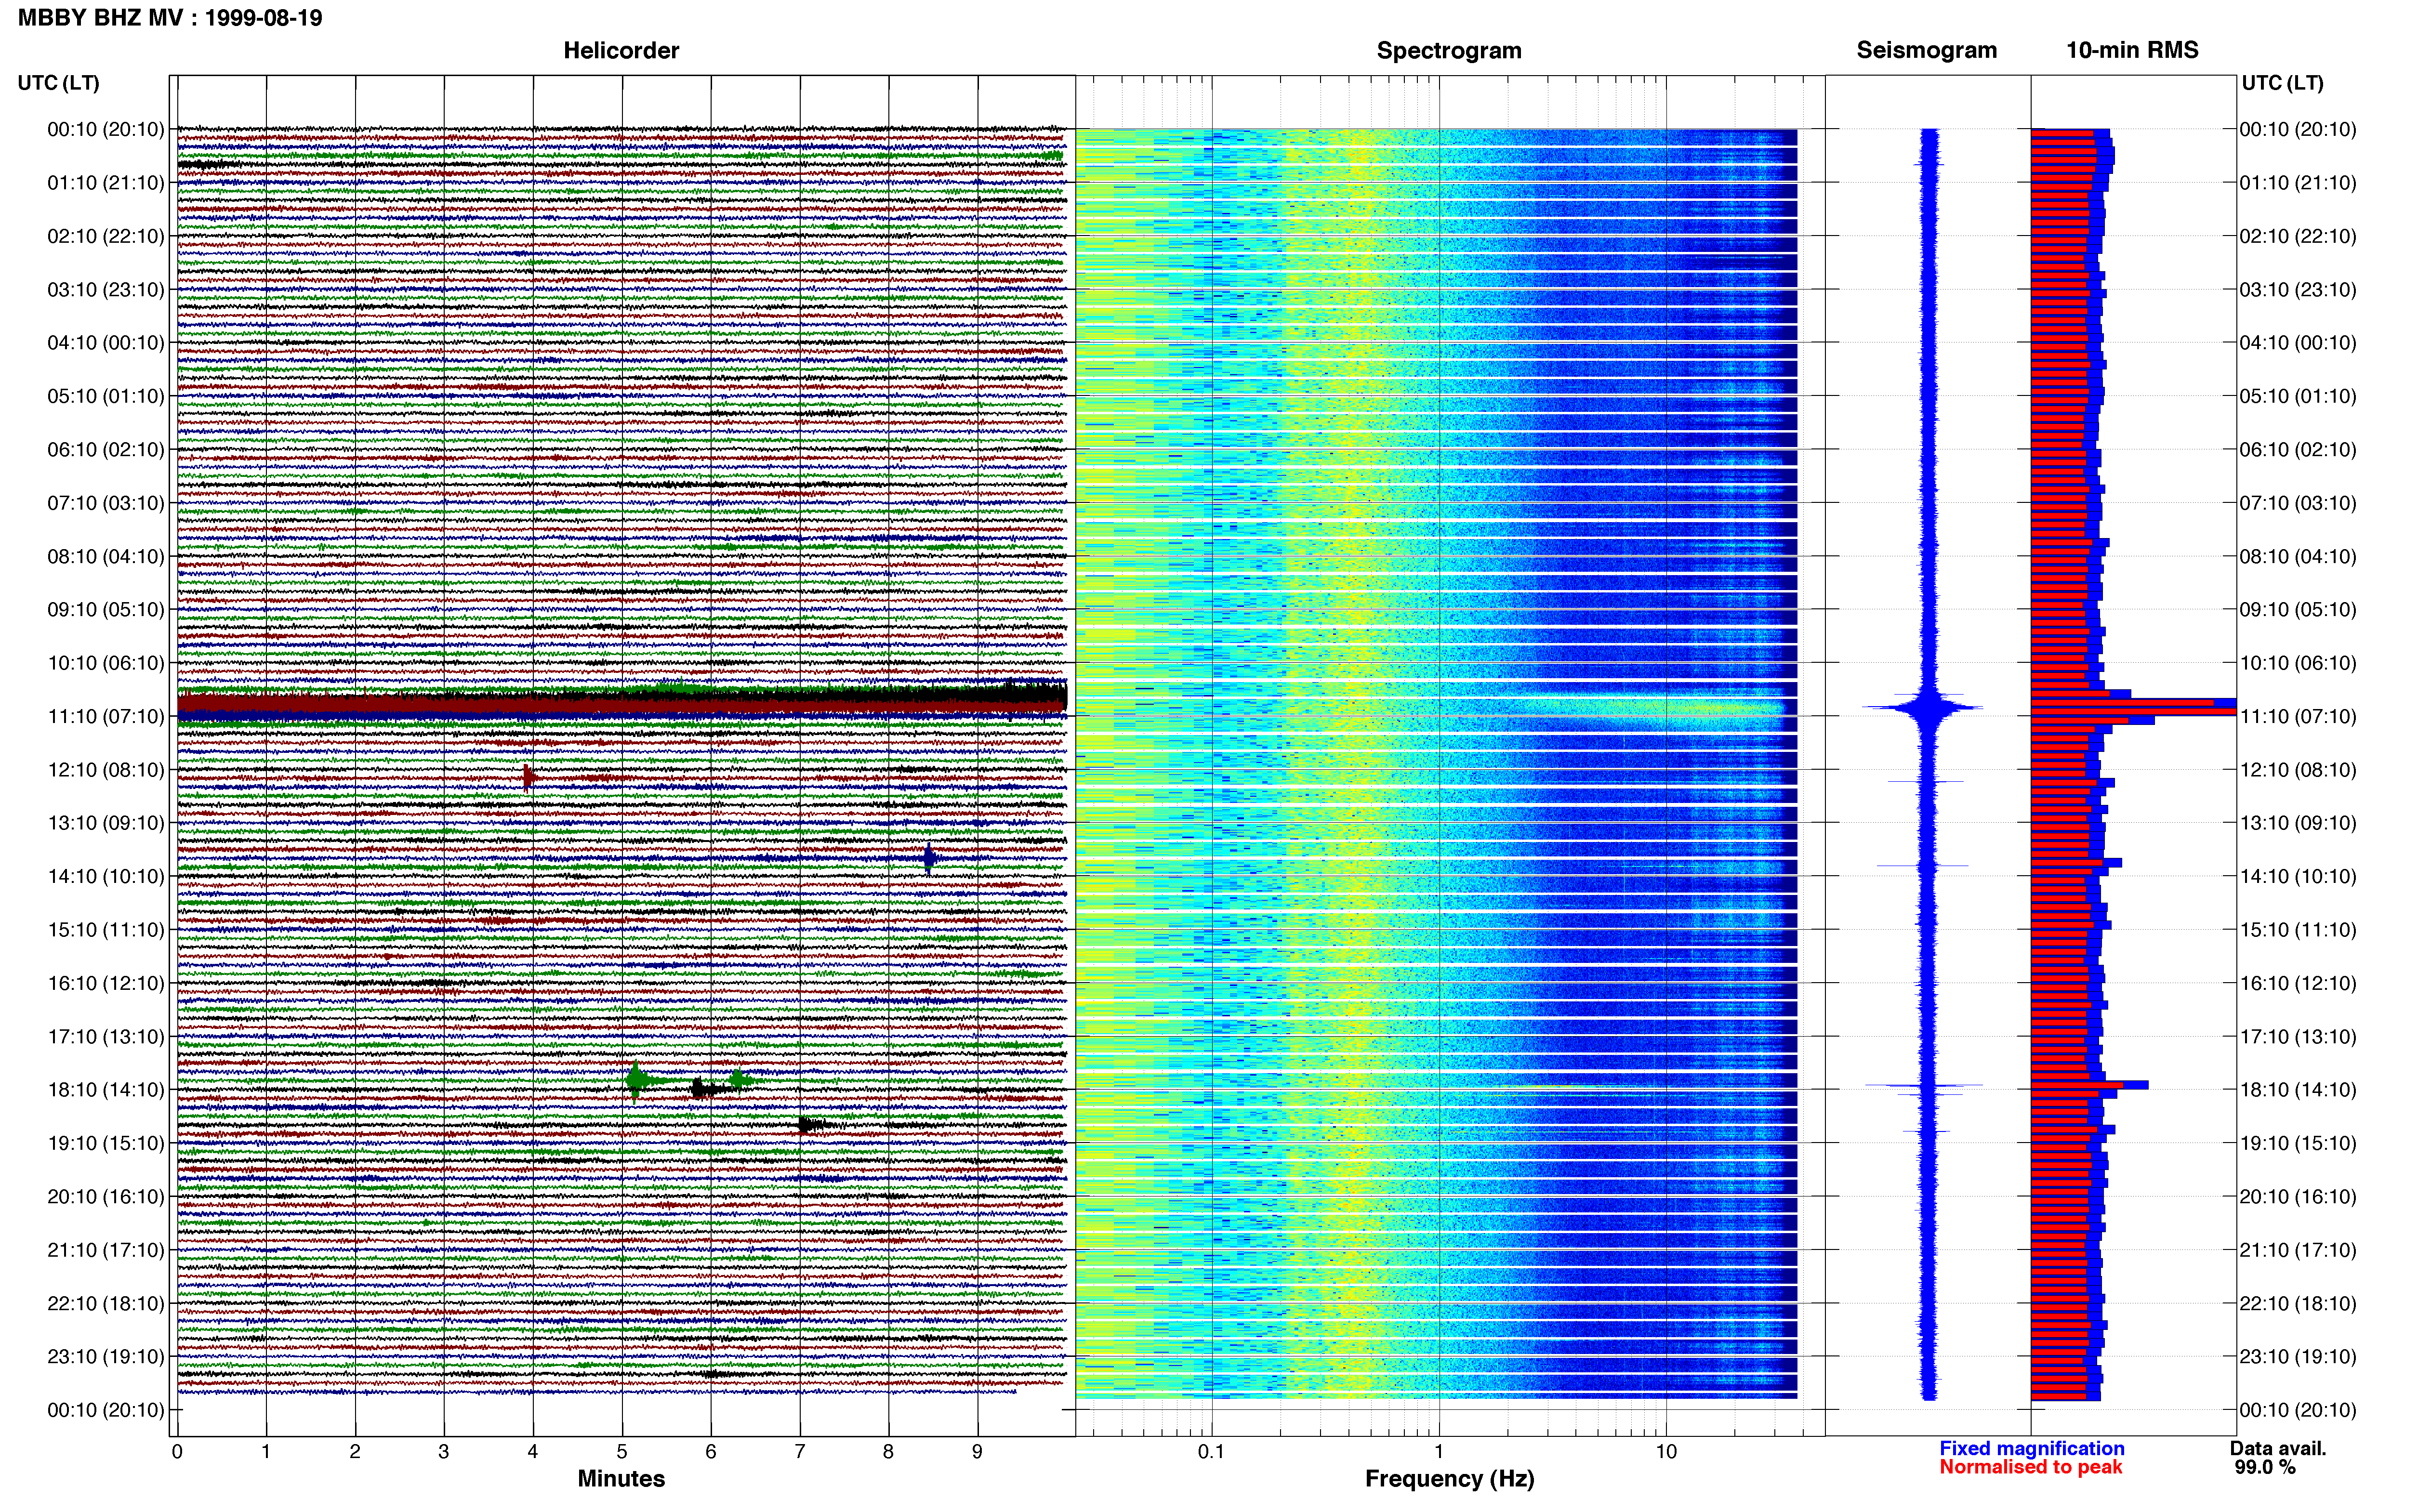The image size is (2418, 1512).
Task: Click the left time label '04:10 (00:10)'
Action: coord(106,343)
